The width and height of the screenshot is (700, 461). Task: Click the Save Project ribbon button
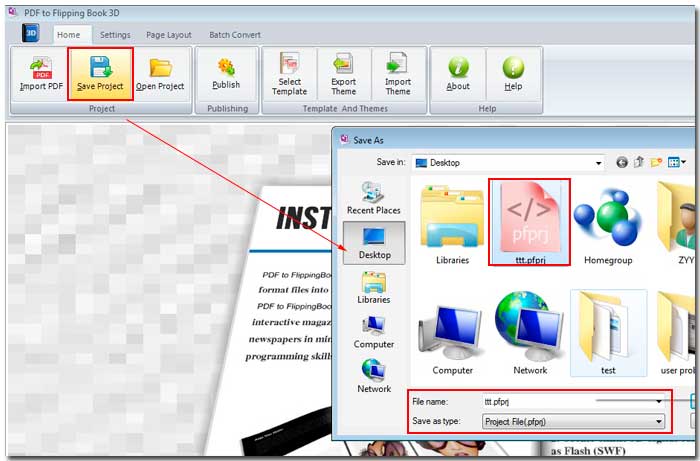100,74
